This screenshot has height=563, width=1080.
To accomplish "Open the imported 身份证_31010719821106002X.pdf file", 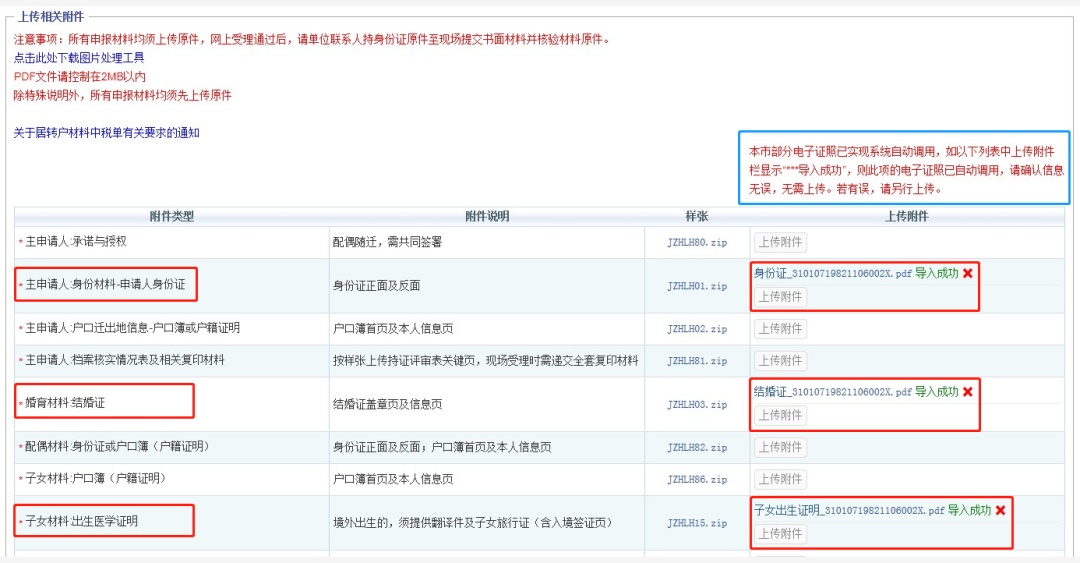I will (x=833, y=274).
